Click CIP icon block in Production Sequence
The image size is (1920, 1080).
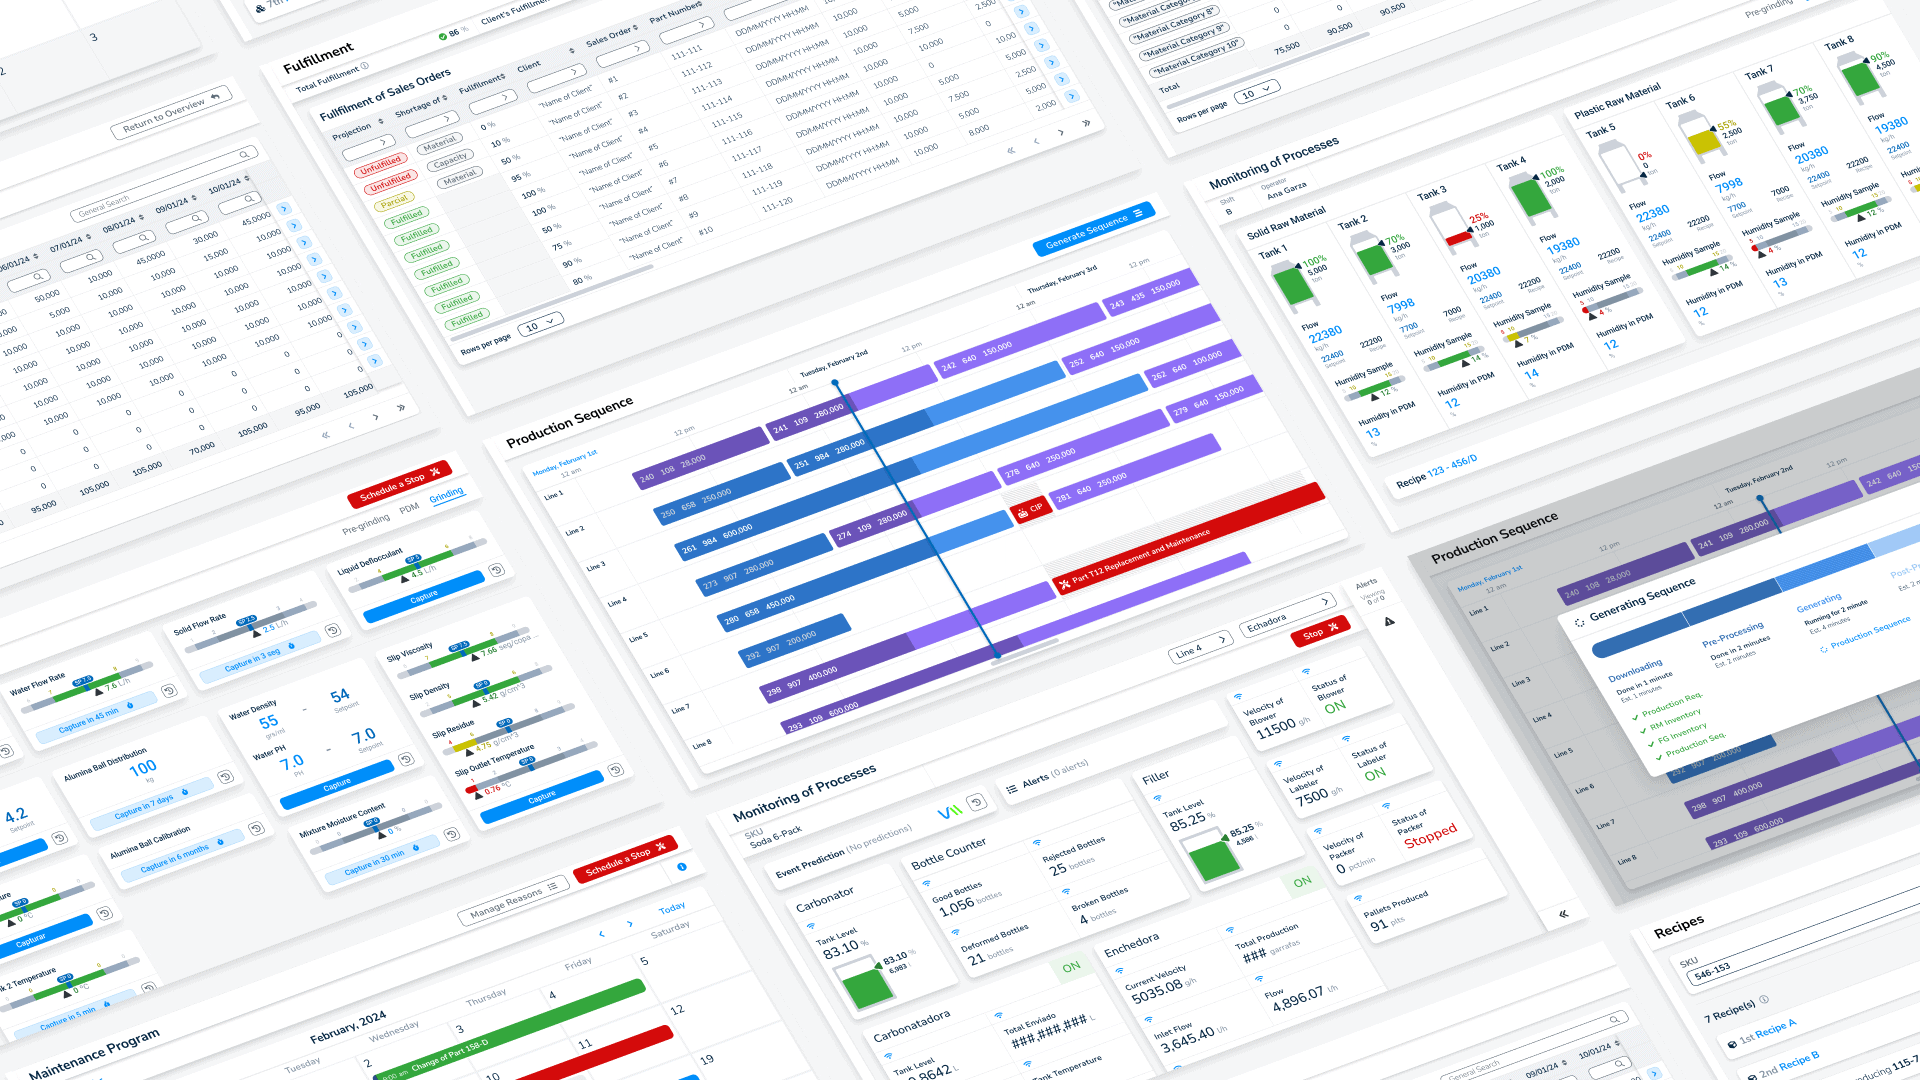1030,509
